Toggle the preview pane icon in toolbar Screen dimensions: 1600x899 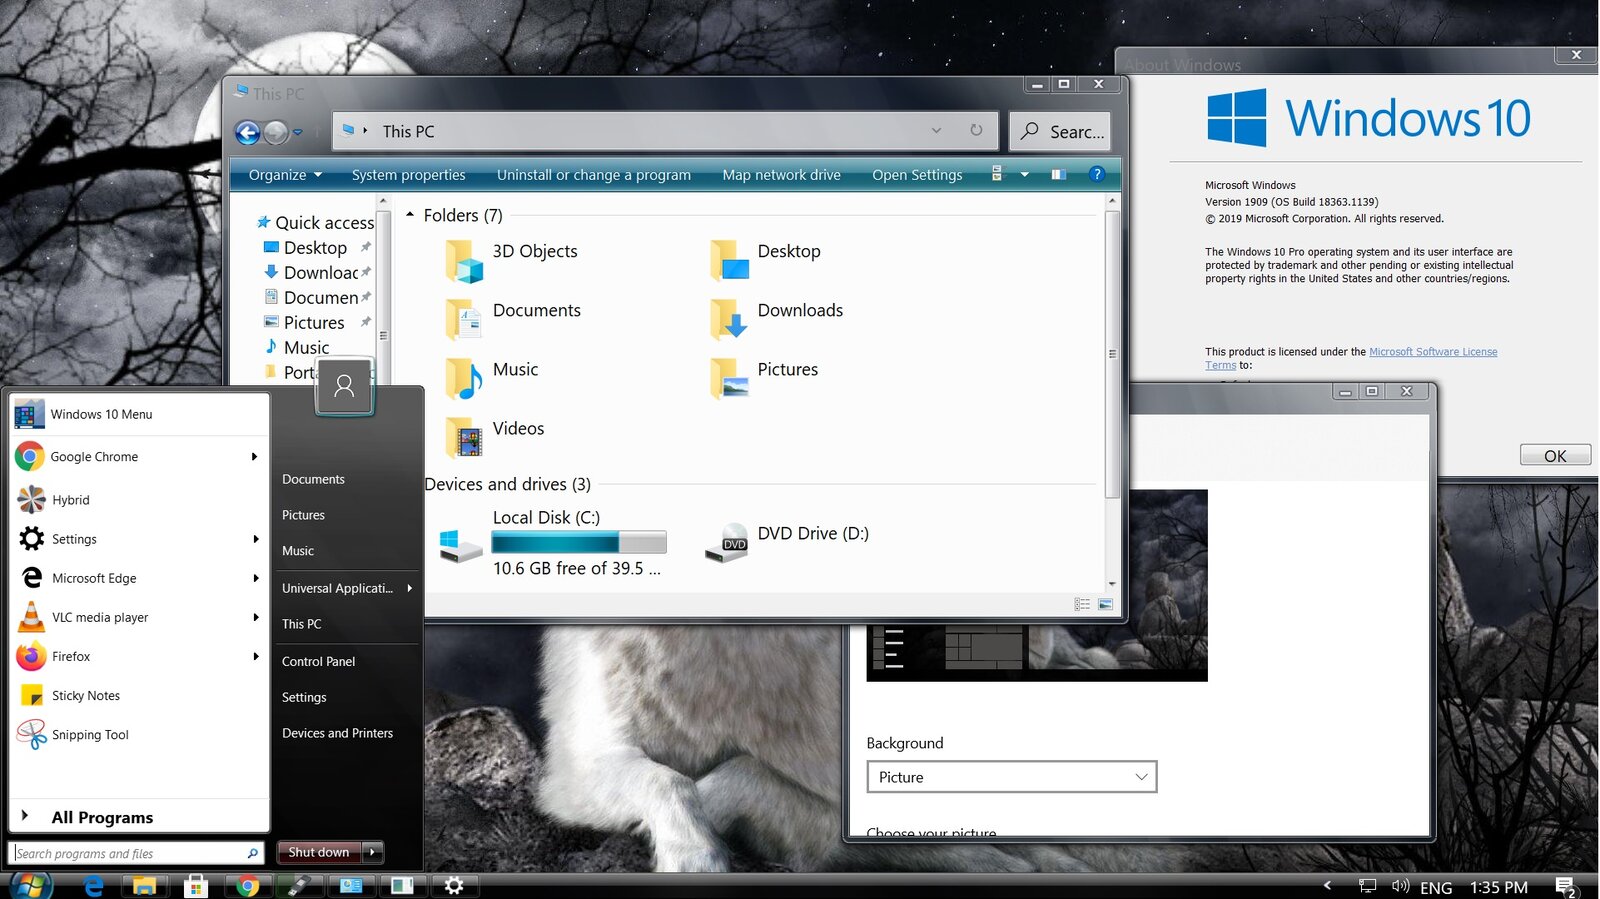point(1058,174)
